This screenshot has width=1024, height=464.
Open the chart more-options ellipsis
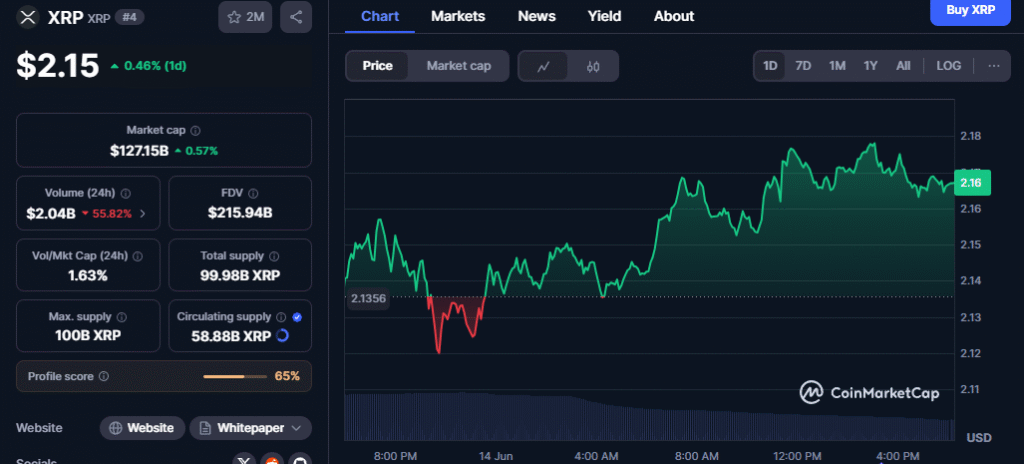[x=994, y=65]
